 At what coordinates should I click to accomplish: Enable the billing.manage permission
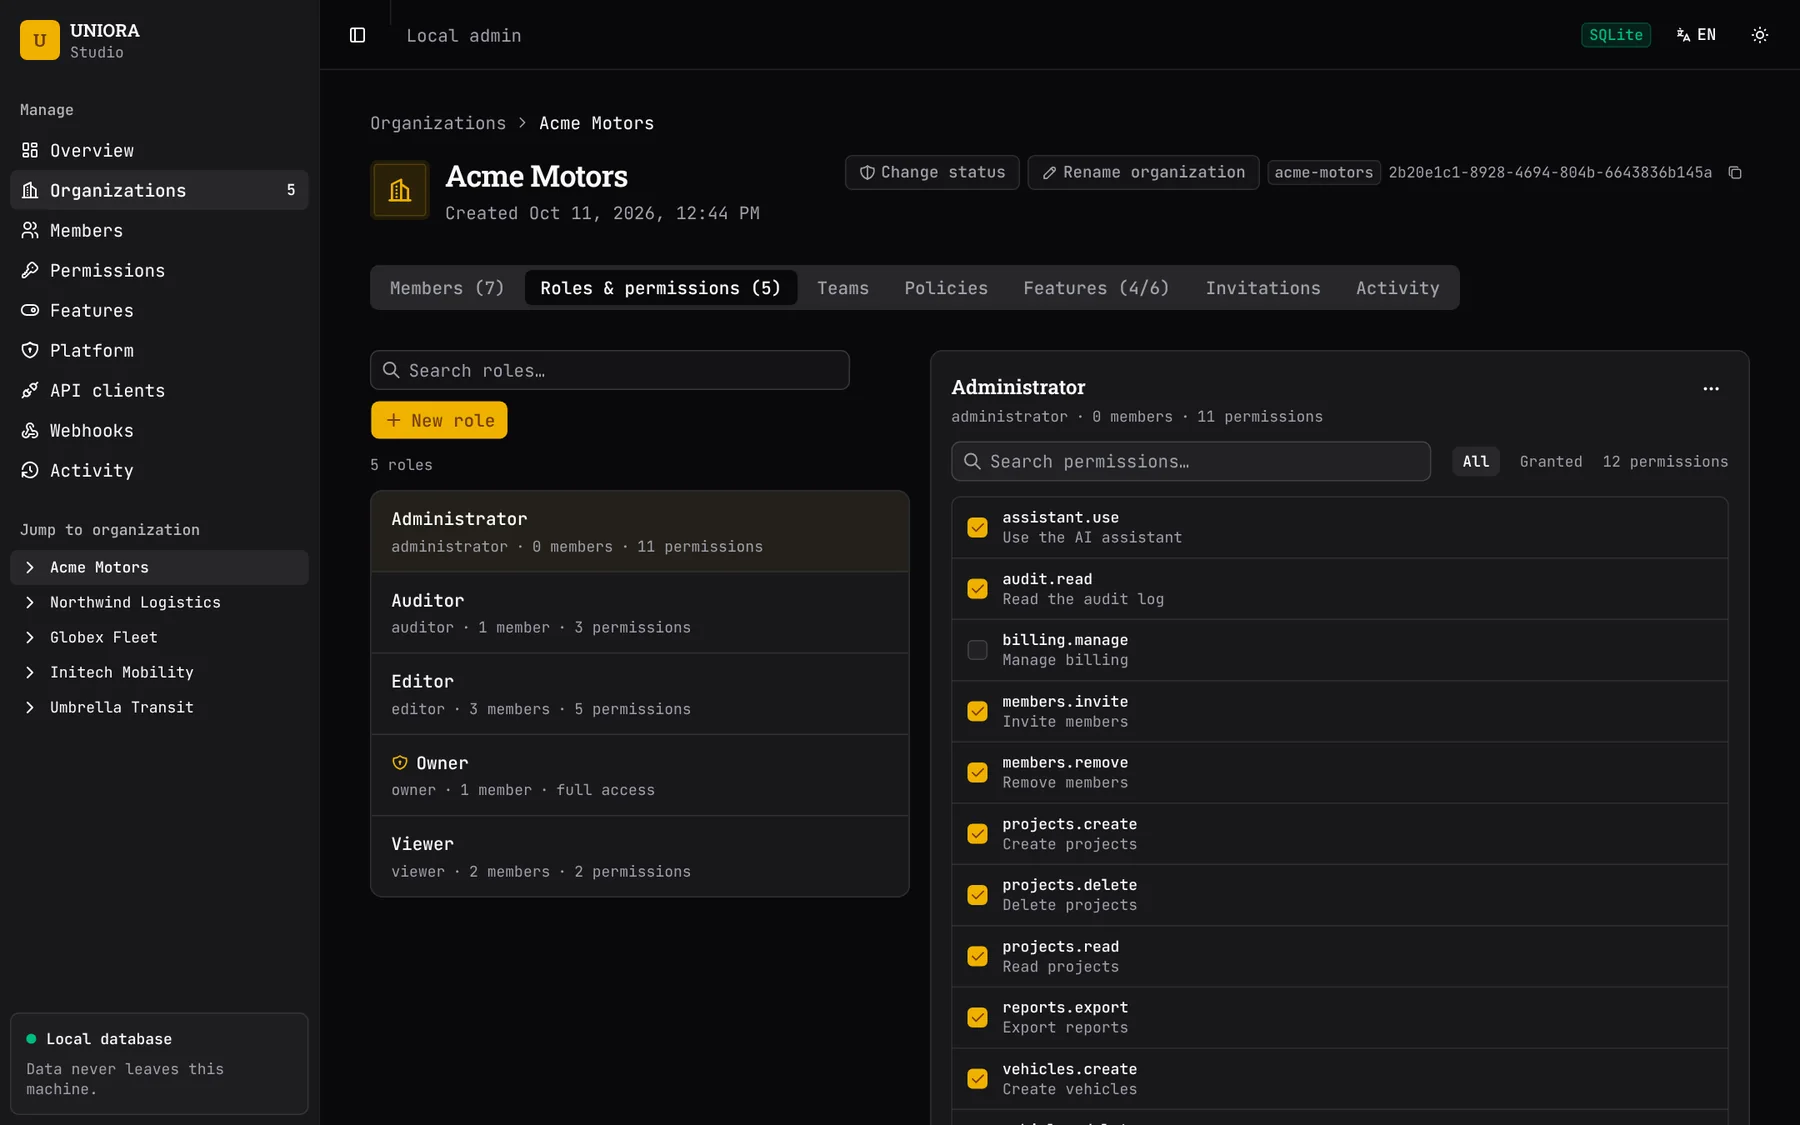click(x=977, y=650)
